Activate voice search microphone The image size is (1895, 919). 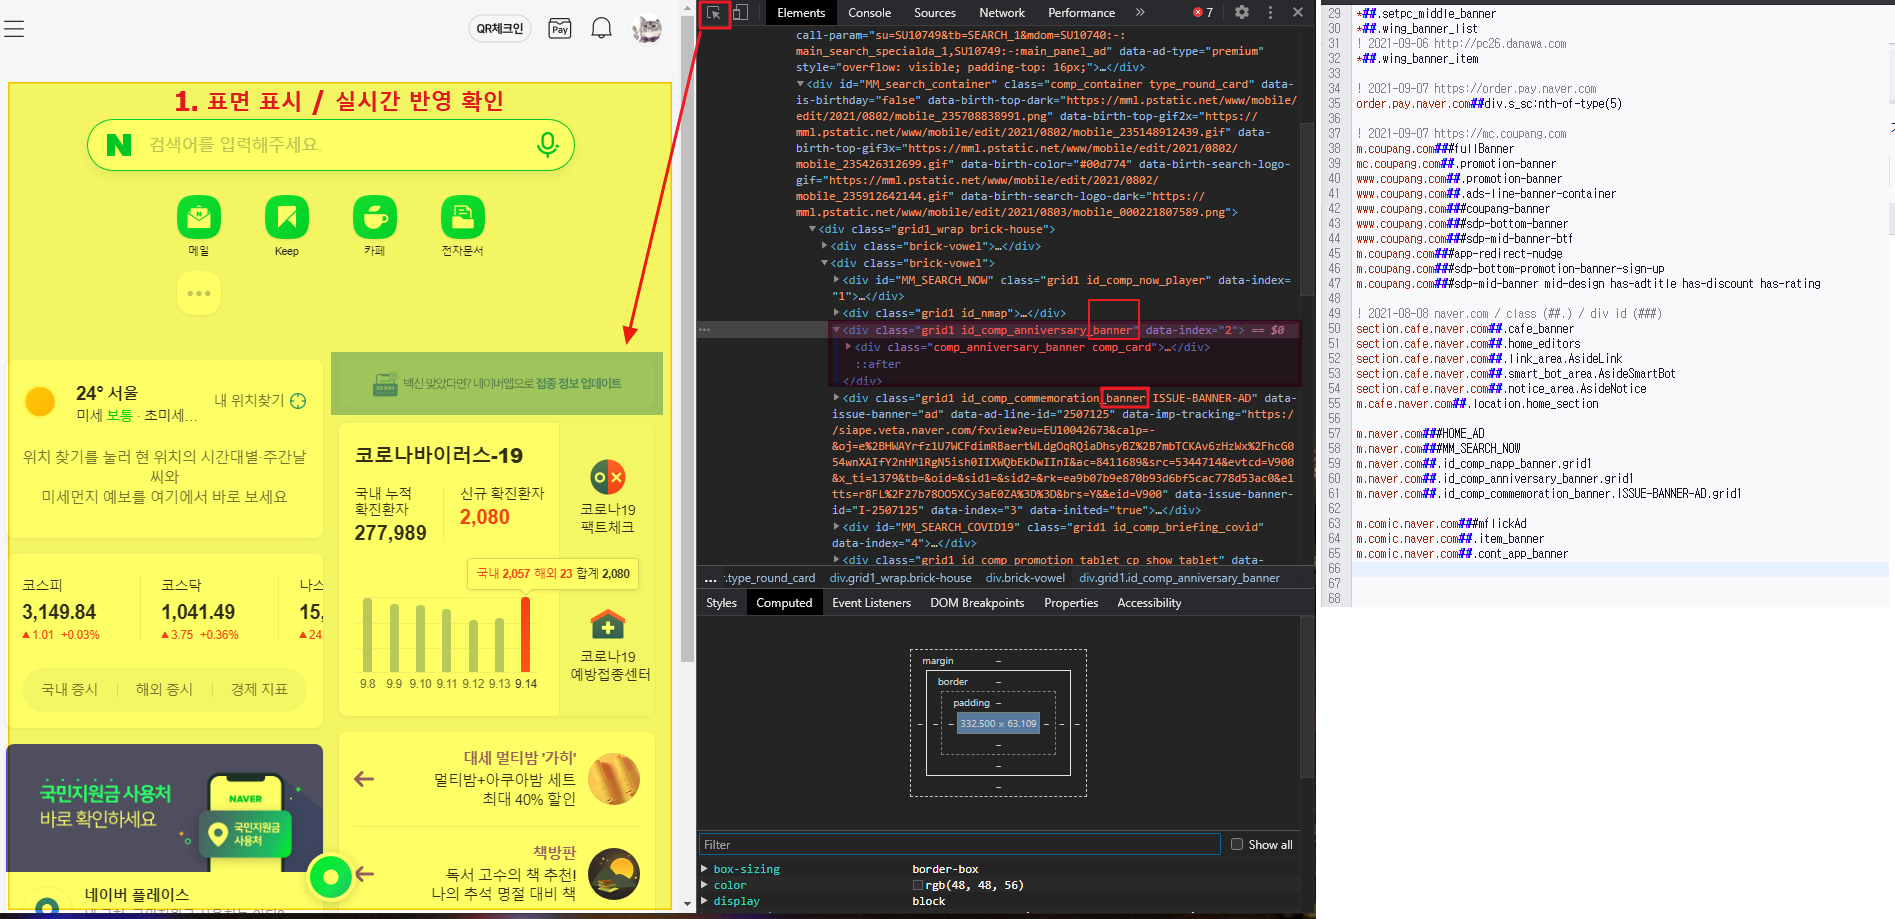[547, 145]
